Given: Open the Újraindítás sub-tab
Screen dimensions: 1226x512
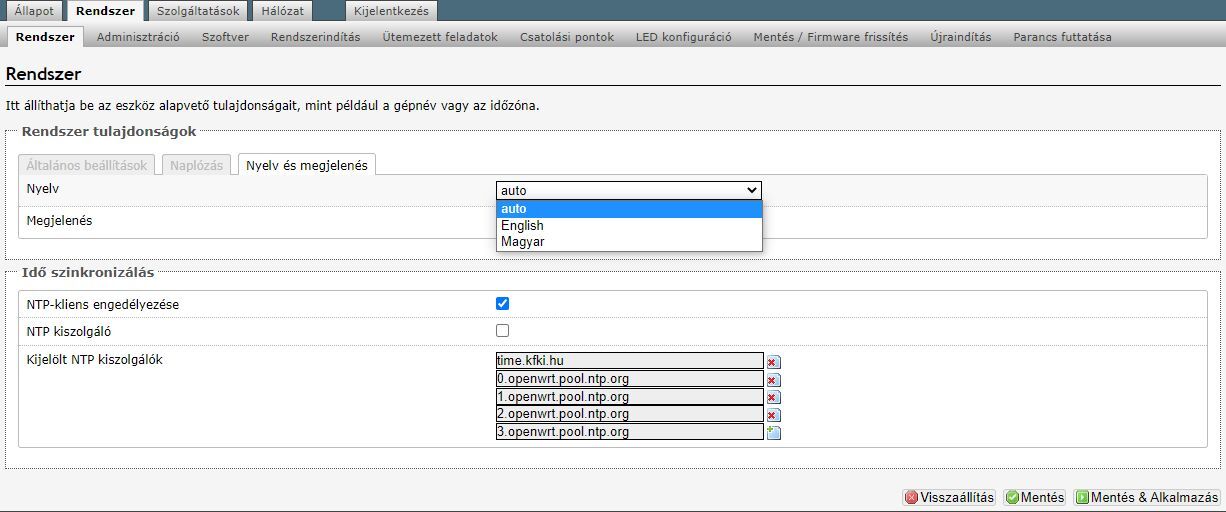Looking at the screenshot, I should pyautogui.click(x=960, y=37).
